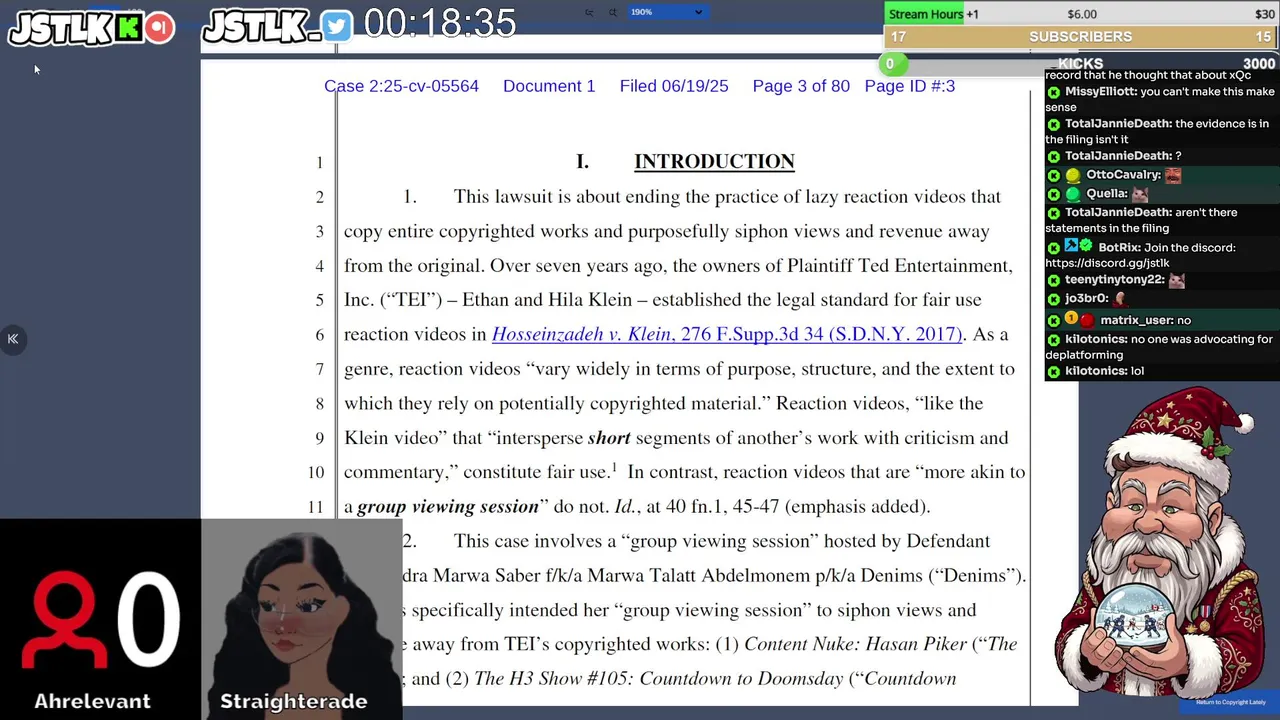Image resolution: width=1280 pixels, height=720 pixels.
Task: Click the 00:18:35 stream timer
Action: 440,23
